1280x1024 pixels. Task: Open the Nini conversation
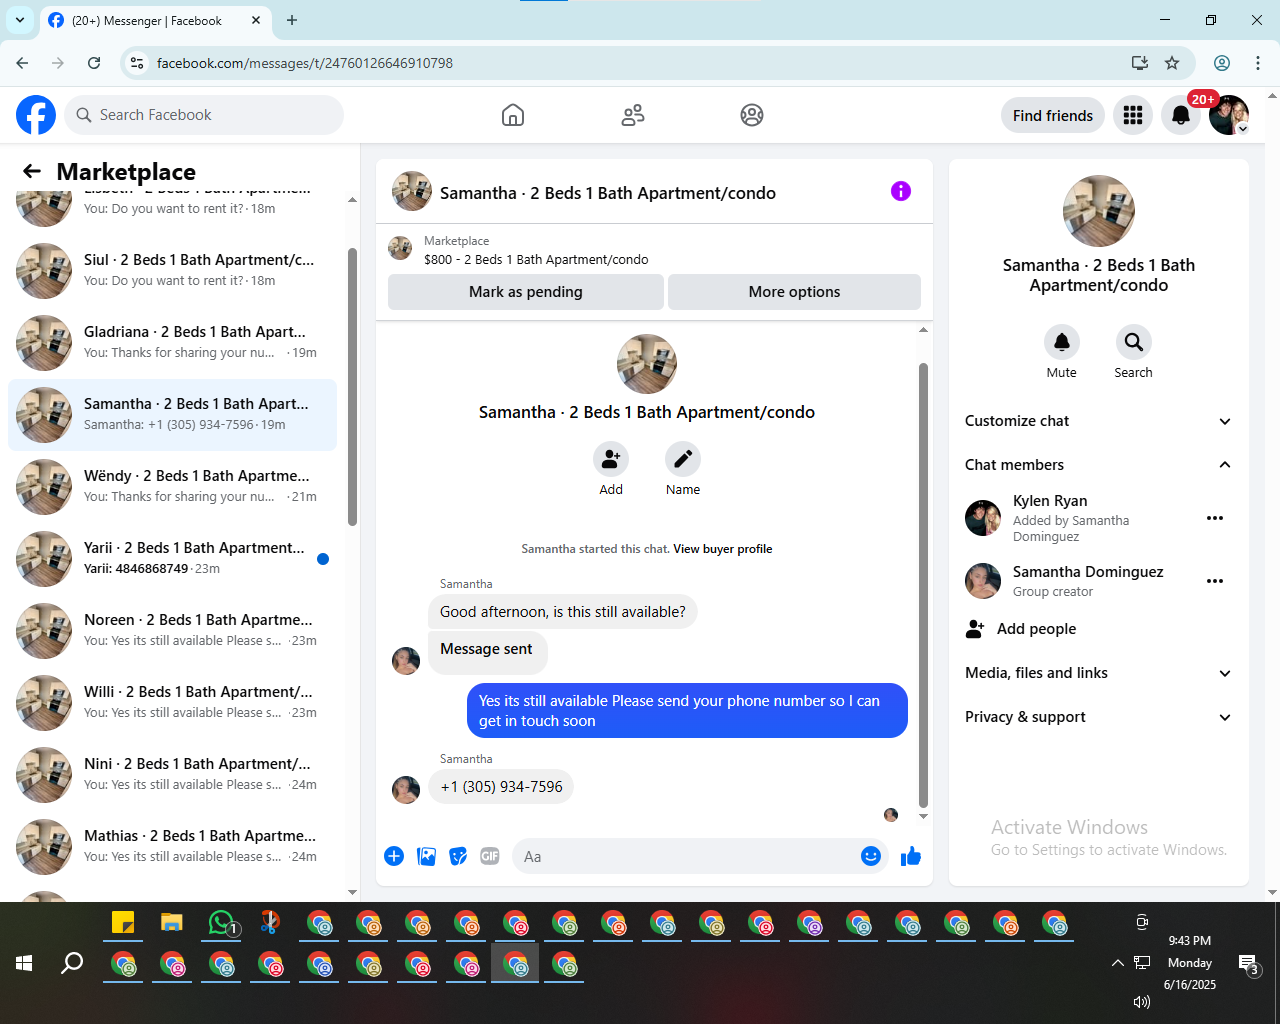point(172,775)
